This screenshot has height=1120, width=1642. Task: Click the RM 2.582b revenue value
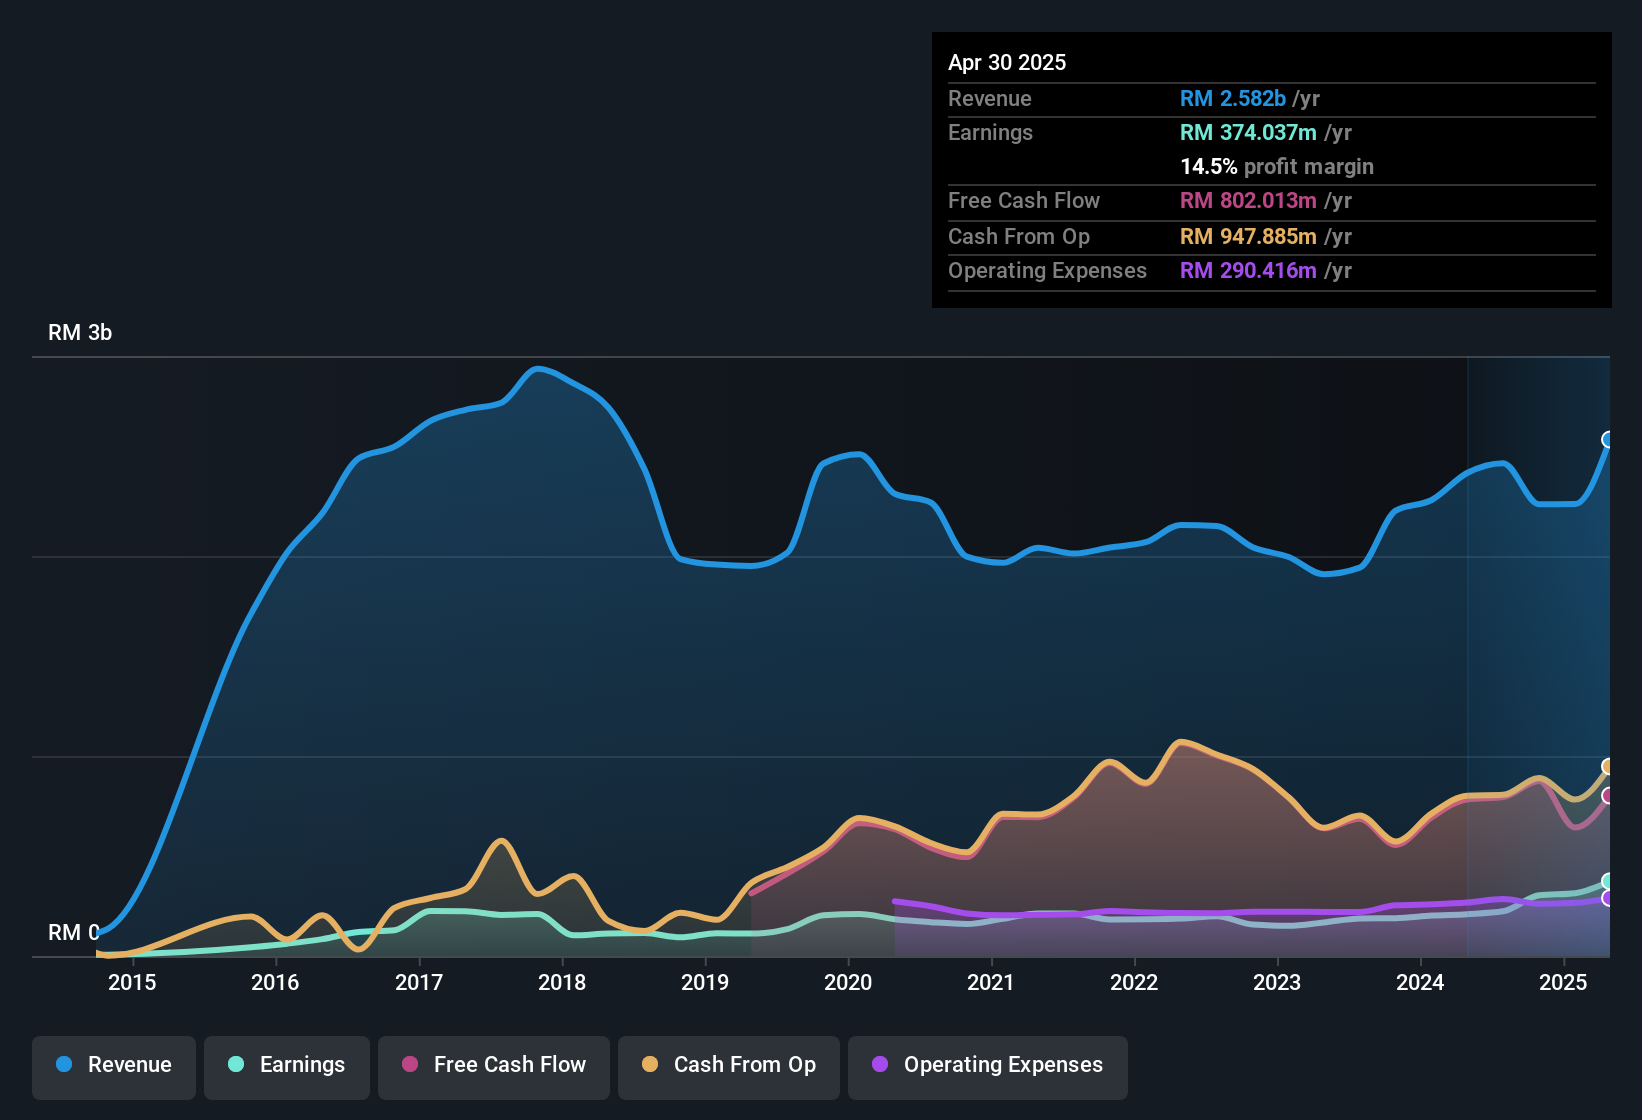[x=1232, y=99]
